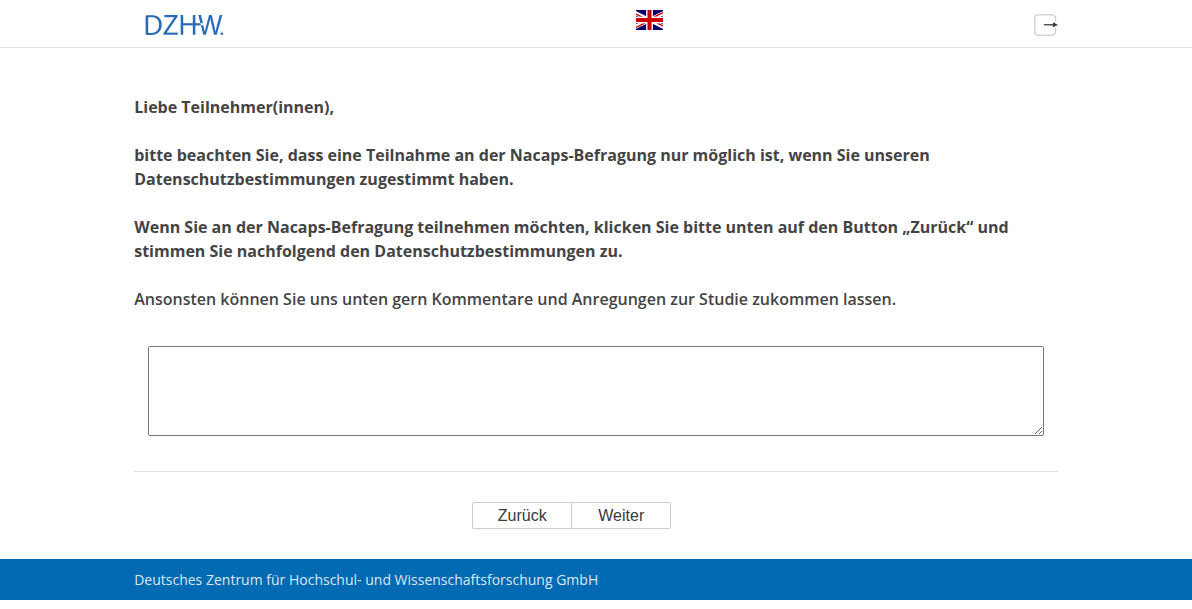The image size is (1192, 609).
Task: Click the paragraph starting "Wenn Sie an der Nacaps-Befragung"
Action: click(x=571, y=239)
